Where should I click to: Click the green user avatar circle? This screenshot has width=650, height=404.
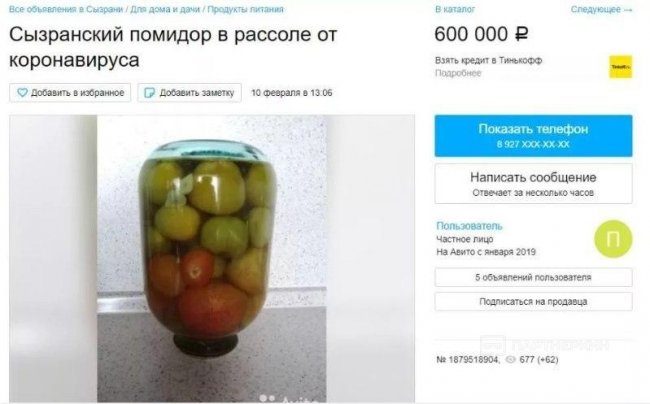tap(613, 239)
